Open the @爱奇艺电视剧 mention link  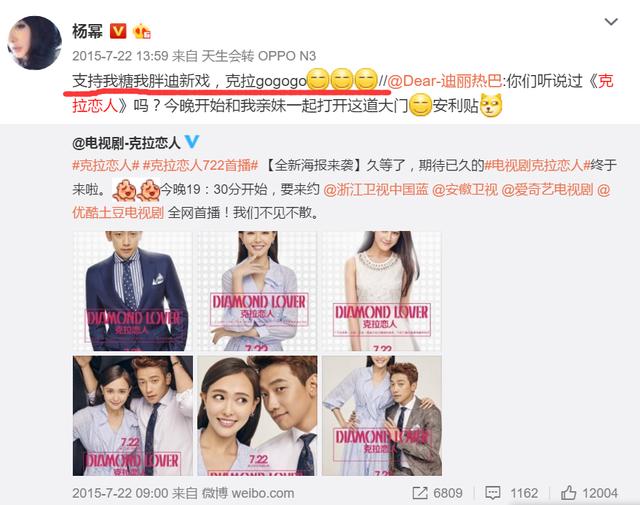[x=547, y=189]
